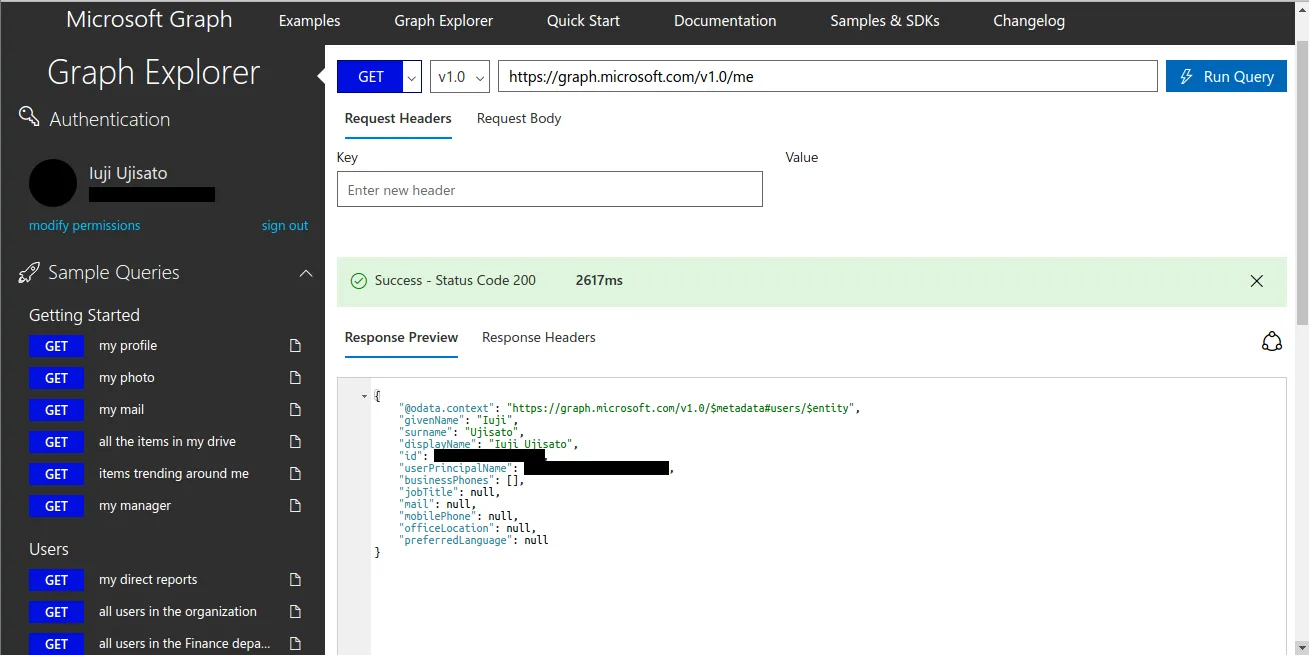Click the Enter new header key field
Screen dimensions: 1309x655
(549, 190)
